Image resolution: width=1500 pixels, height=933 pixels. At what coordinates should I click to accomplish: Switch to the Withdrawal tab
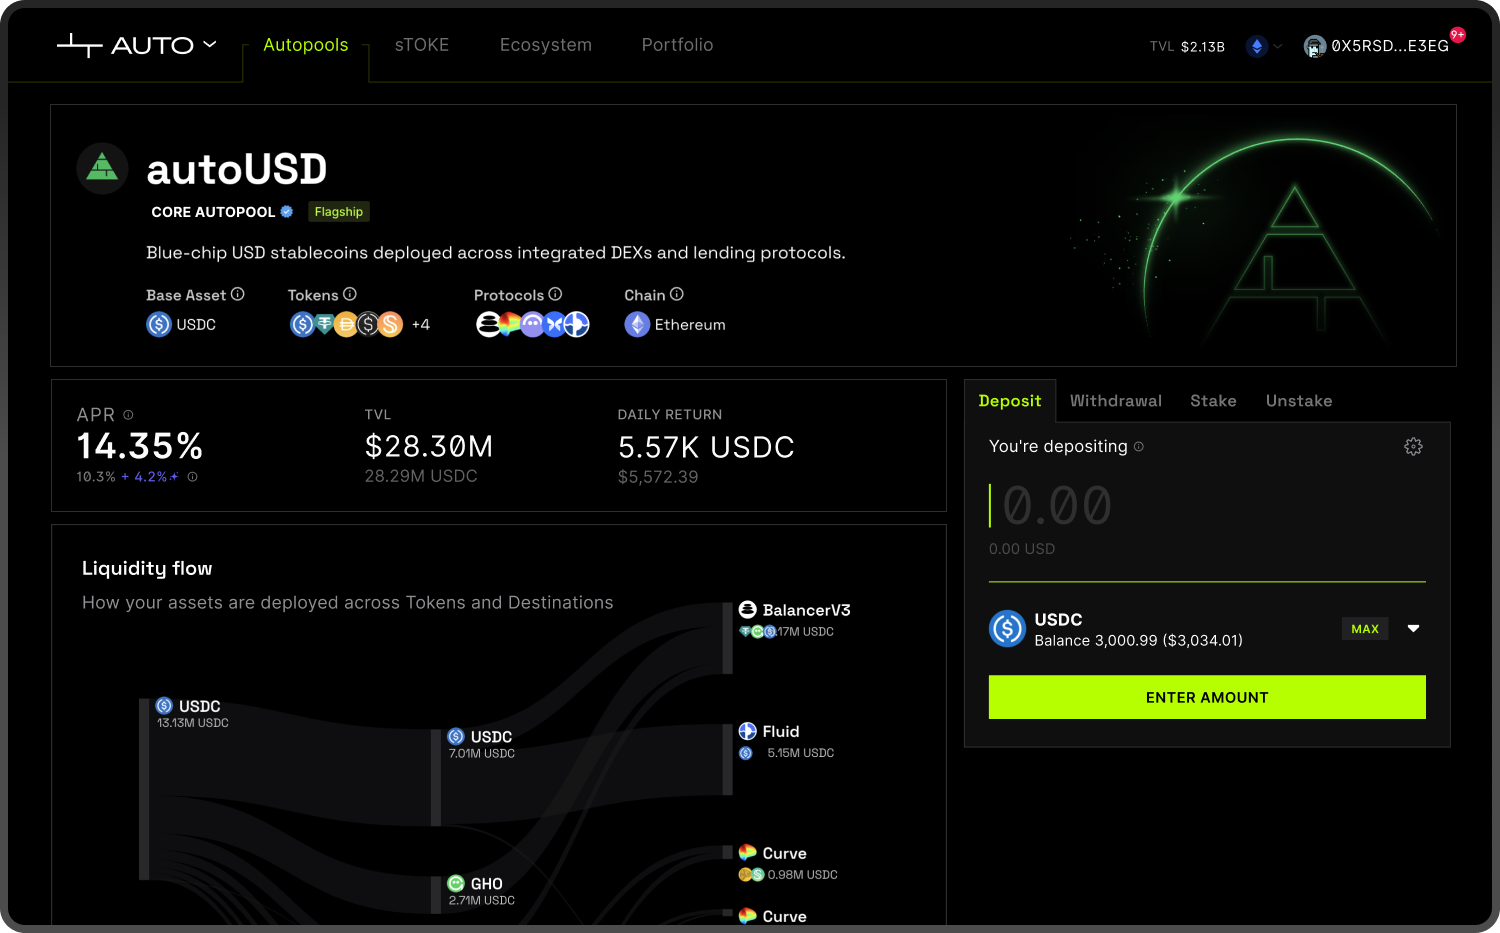(1115, 400)
